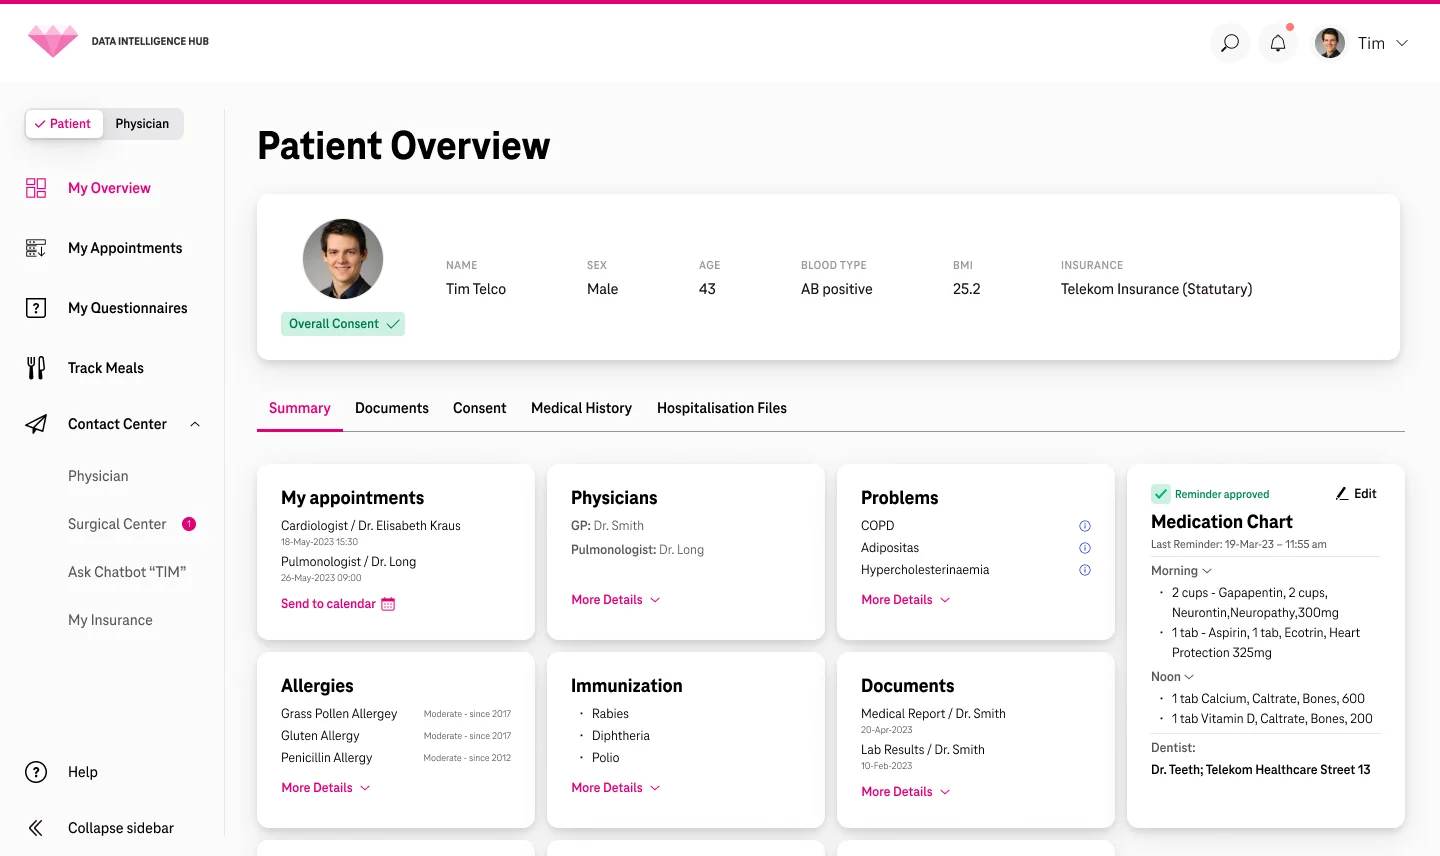Click the info icon next to COPD

1085,526
